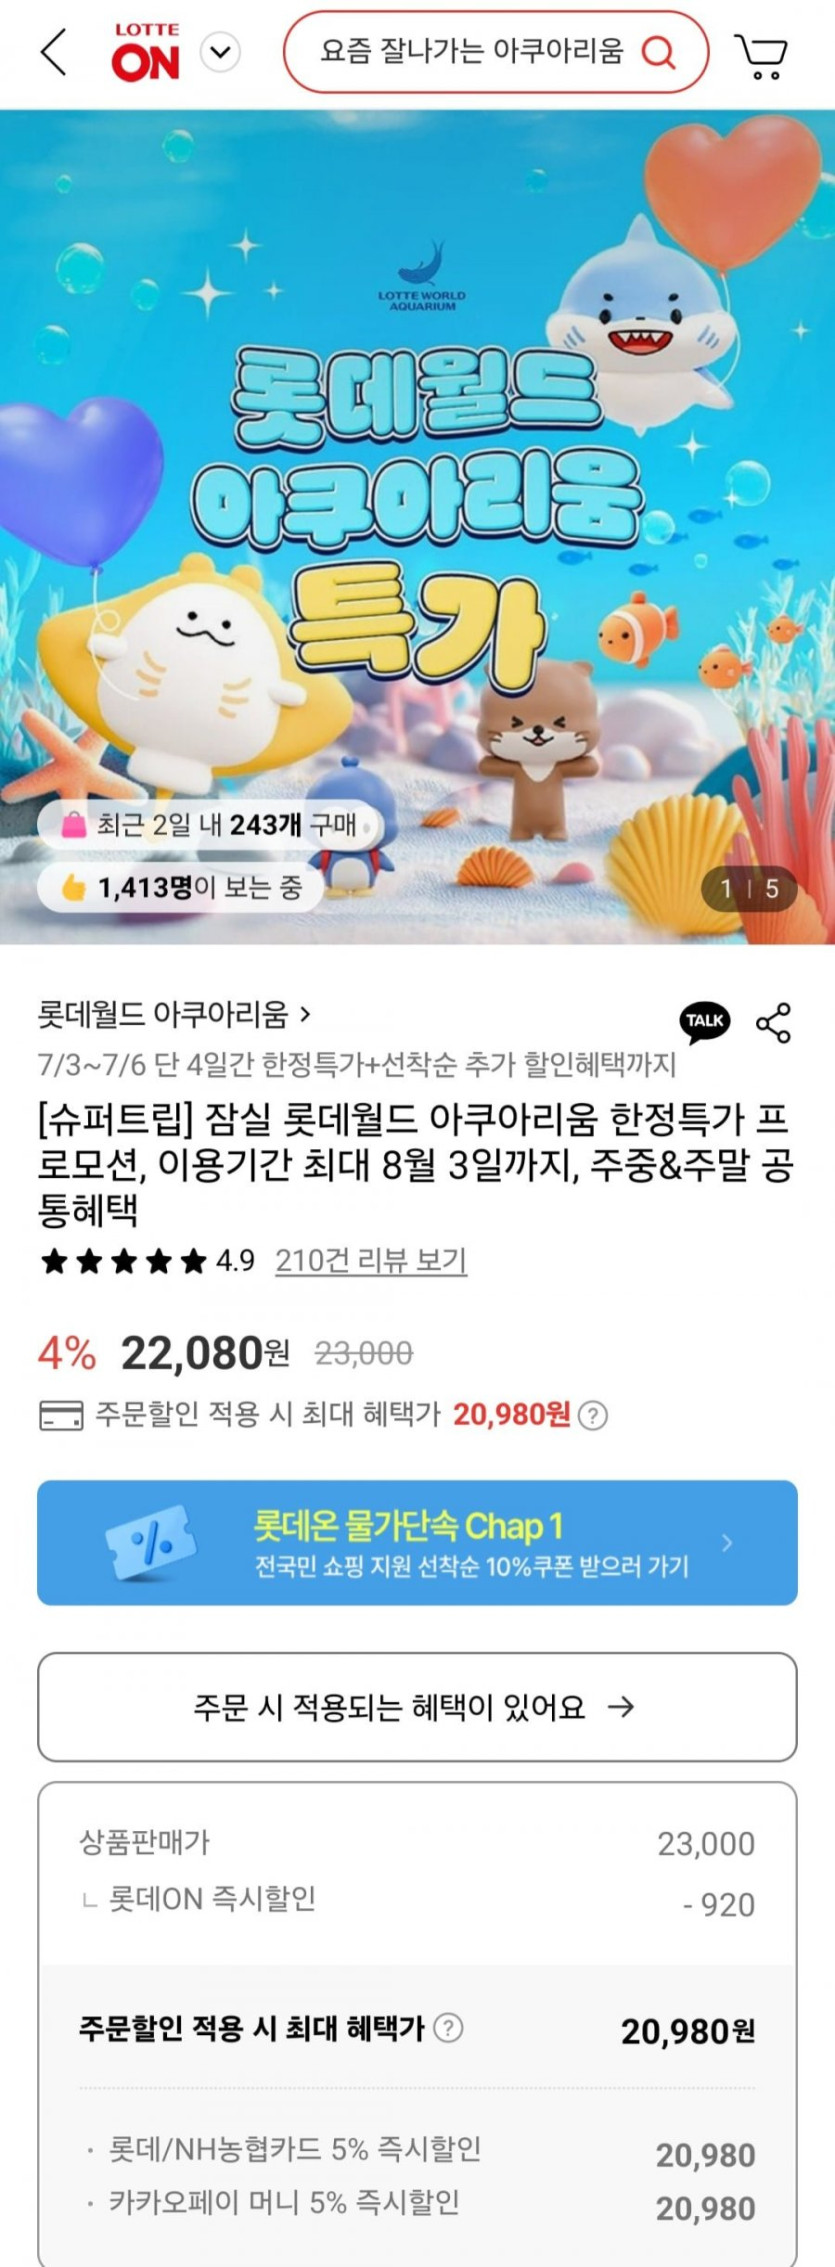Viewport: 835px width, 2267px height.
Task: Click help icon next to 주문할인 적용 시 최대 혜택가
Action: tap(449, 2028)
